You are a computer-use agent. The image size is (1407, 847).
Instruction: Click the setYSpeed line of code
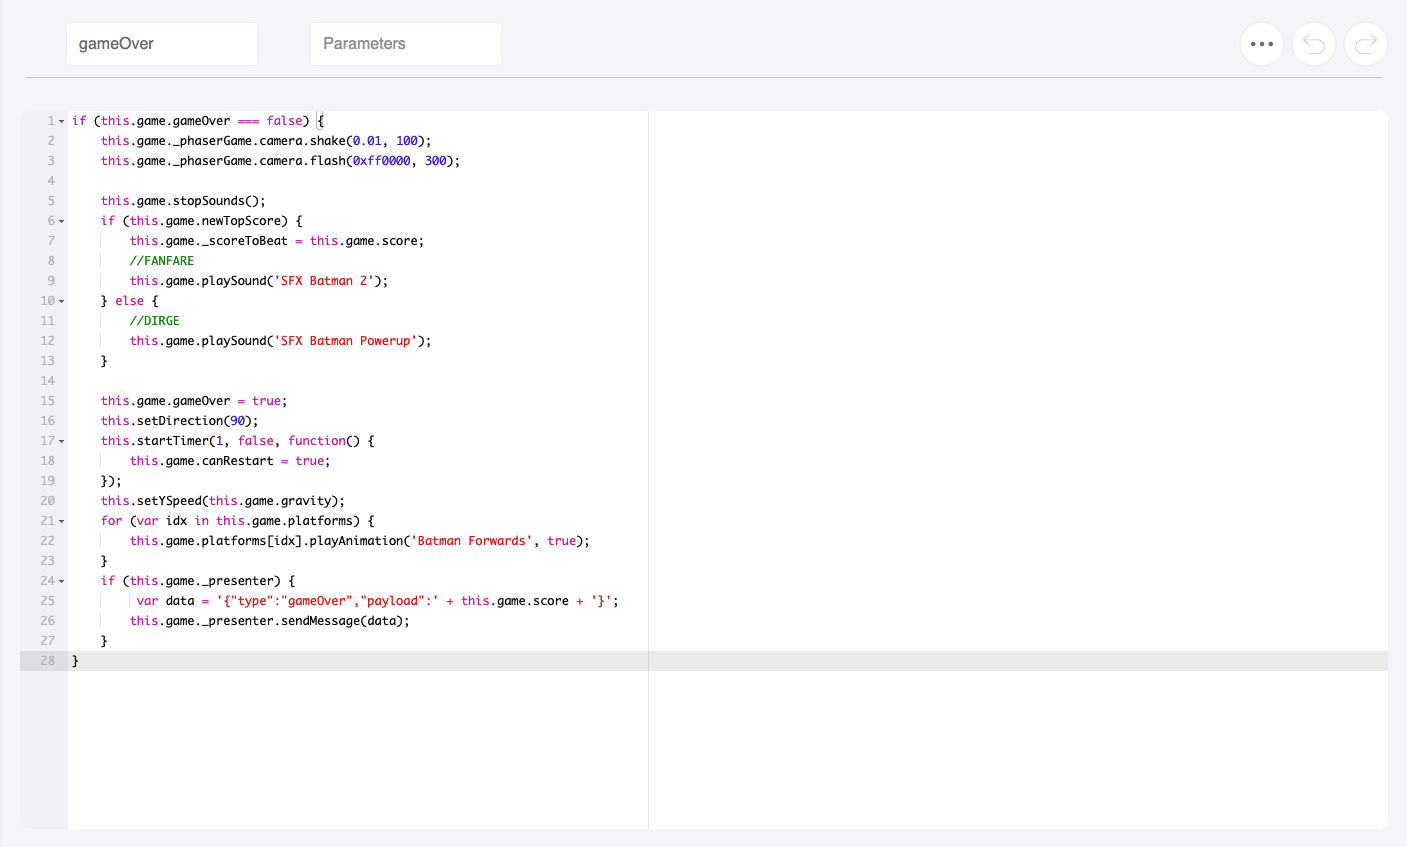223,501
